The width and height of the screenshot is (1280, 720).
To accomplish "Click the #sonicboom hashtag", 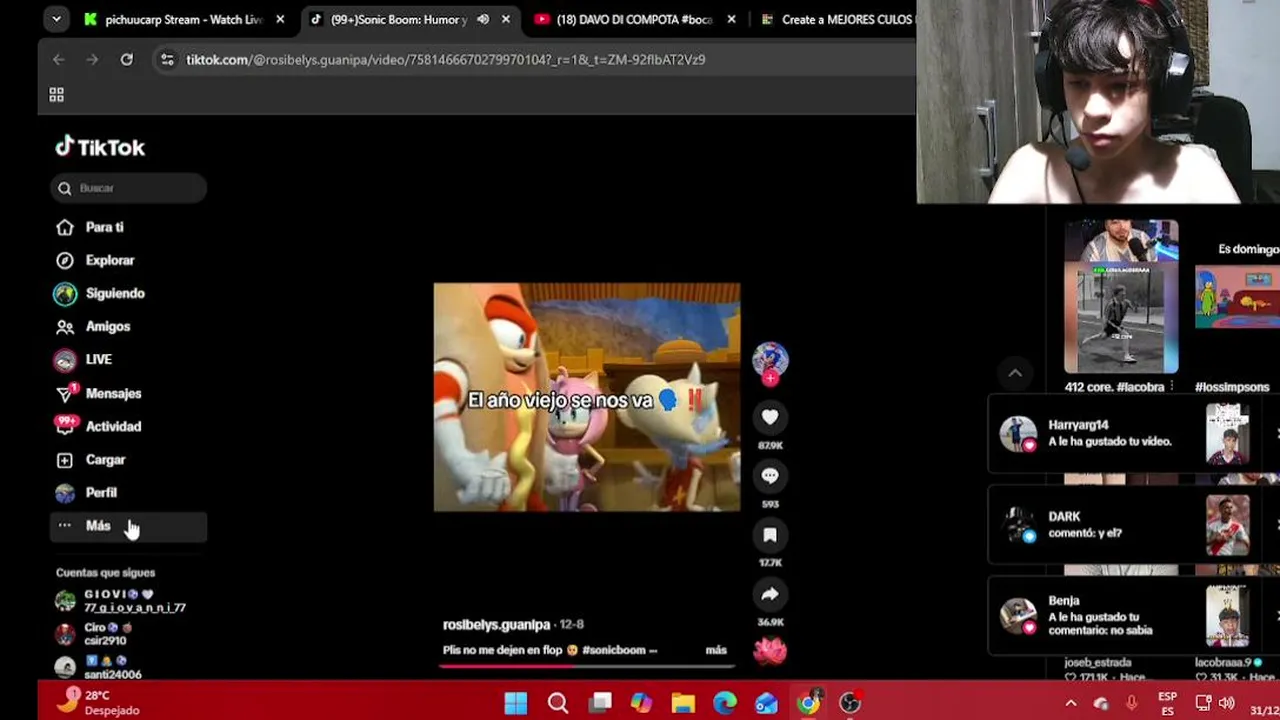I will point(614,650).
